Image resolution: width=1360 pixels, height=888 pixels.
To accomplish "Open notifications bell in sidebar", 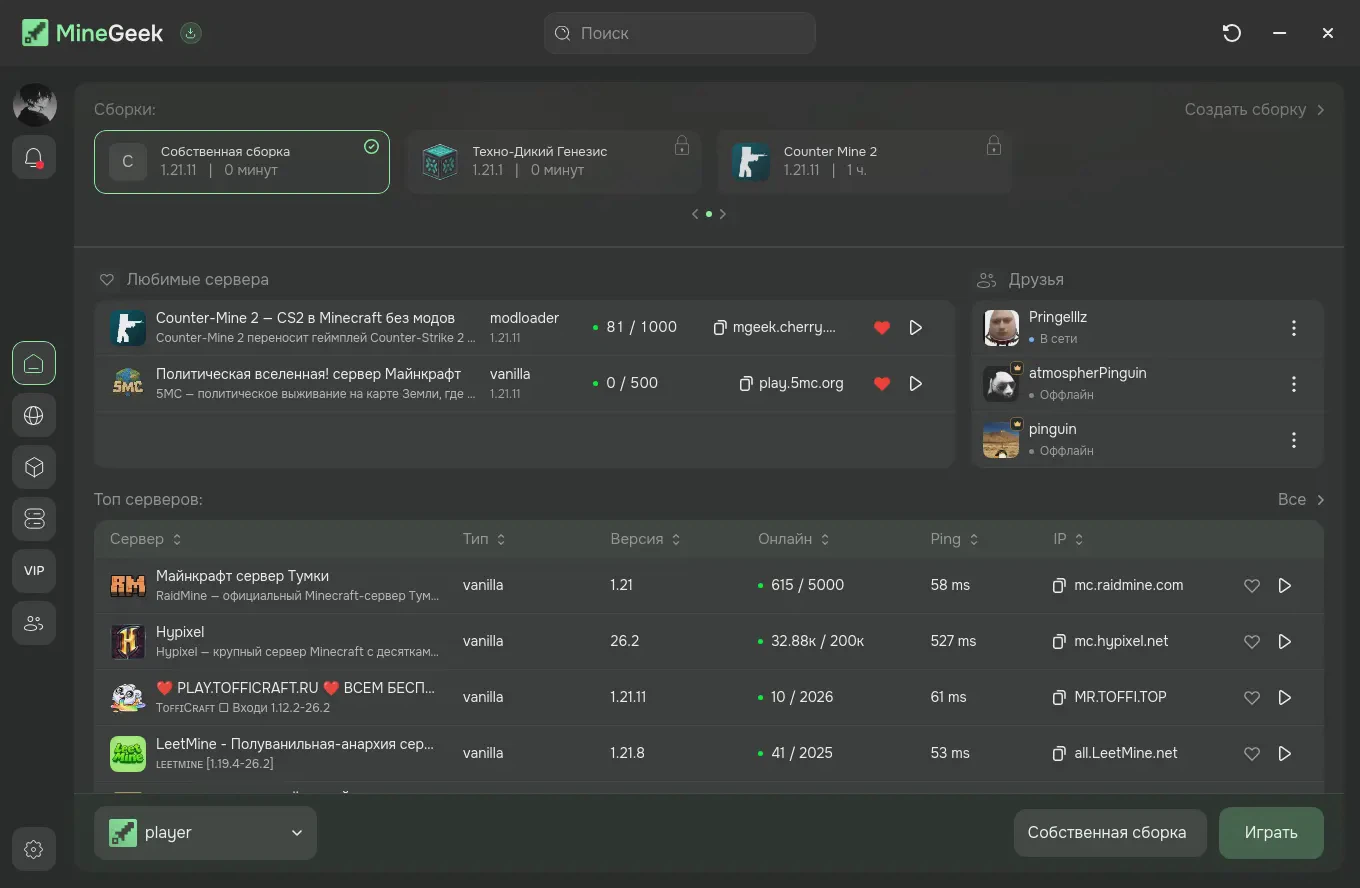I will click(34, 157).
